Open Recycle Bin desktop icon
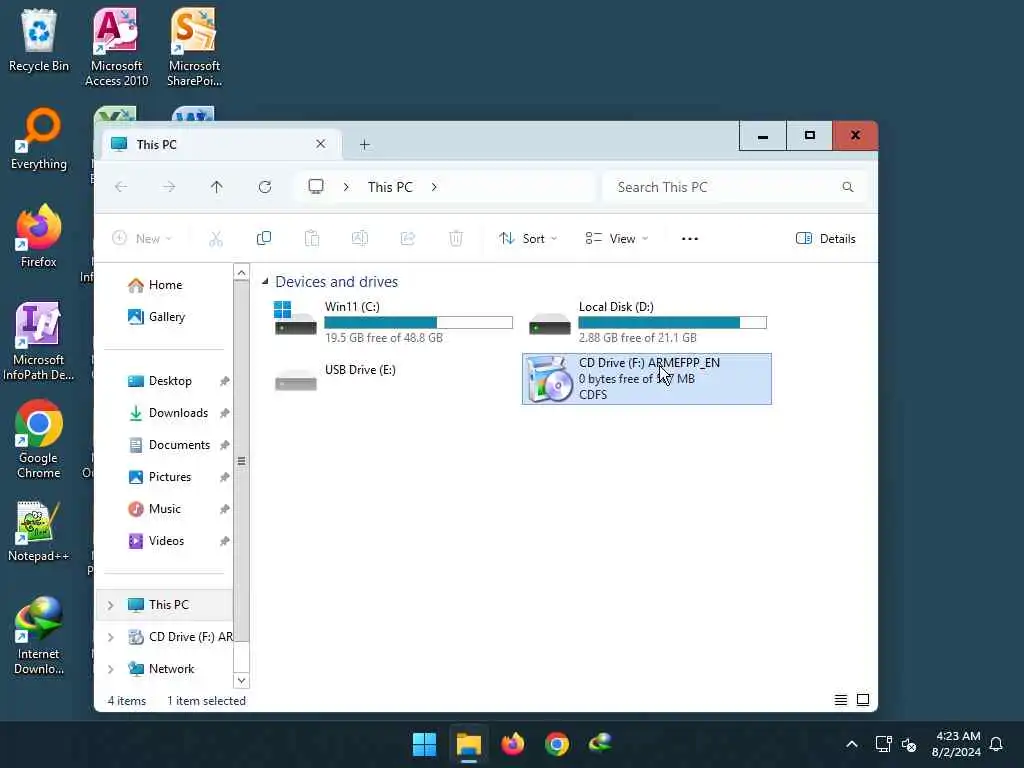 tap(39, 40)
